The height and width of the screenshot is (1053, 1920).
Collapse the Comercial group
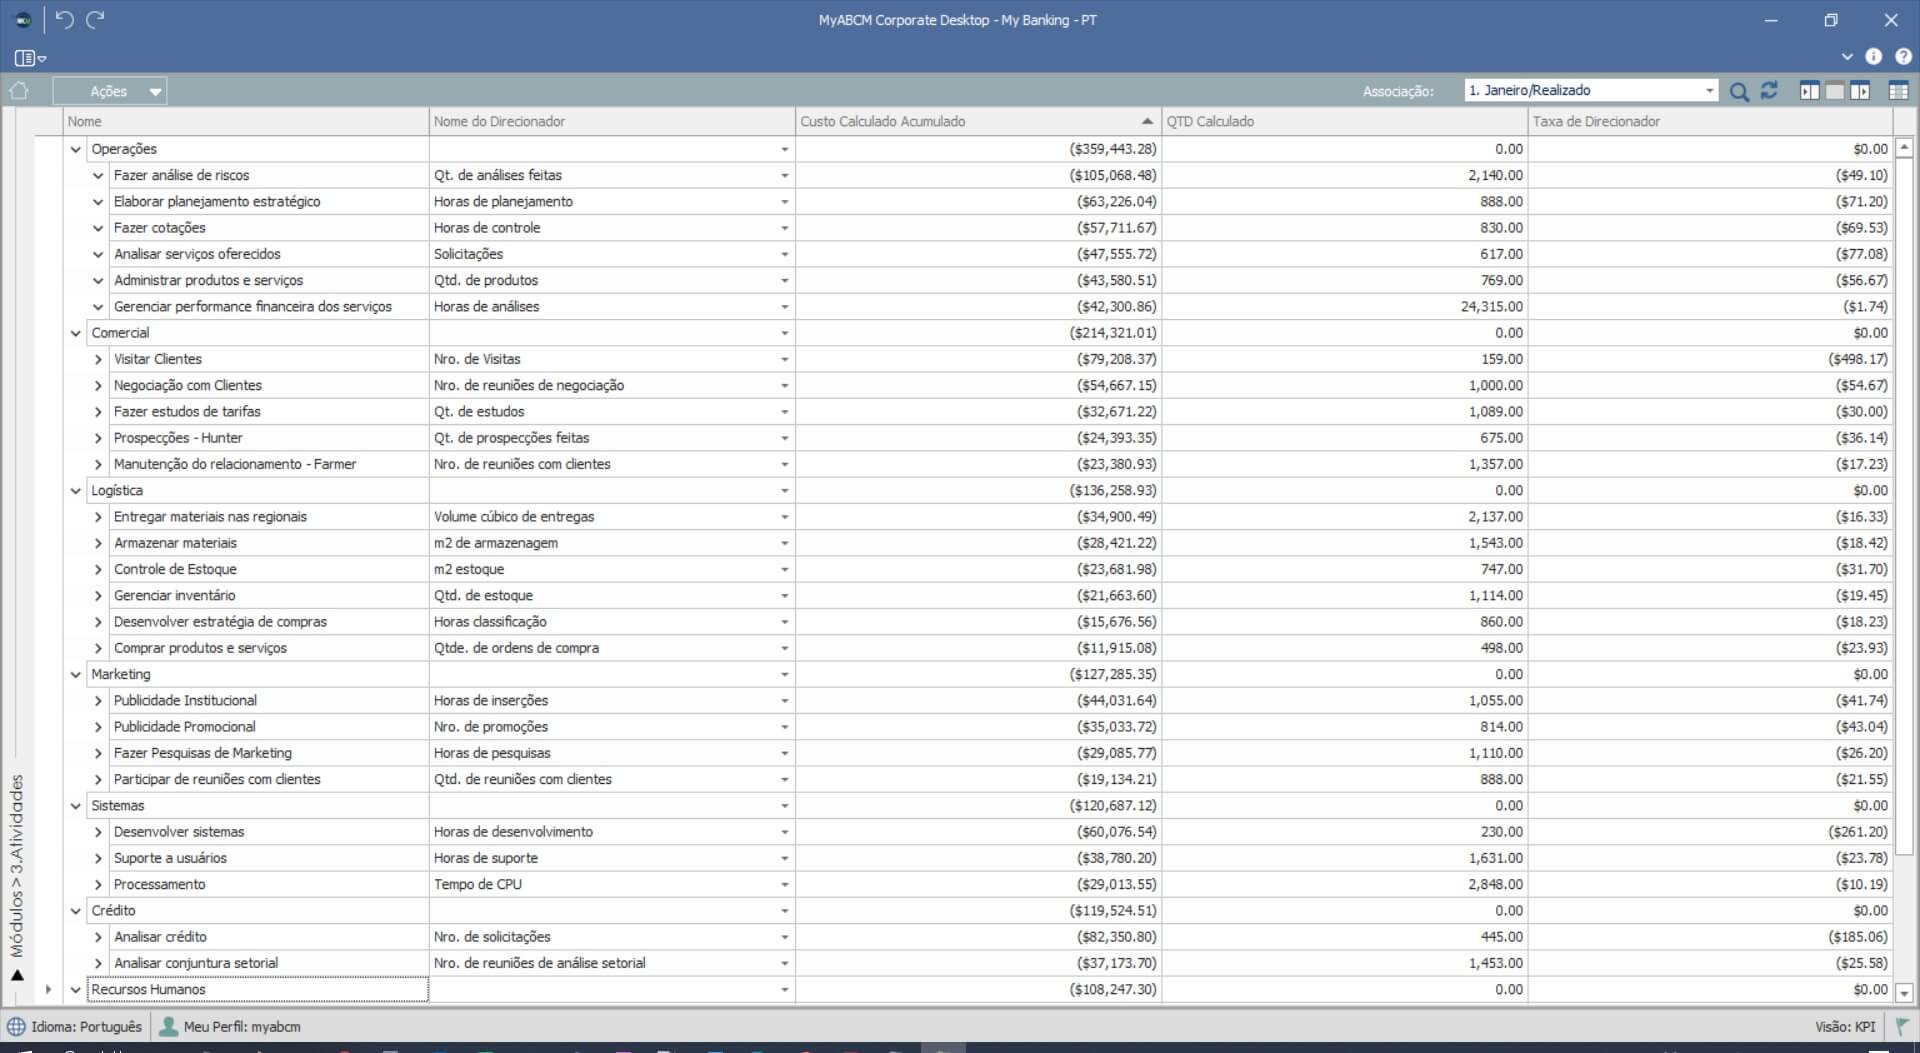point(76,333)
